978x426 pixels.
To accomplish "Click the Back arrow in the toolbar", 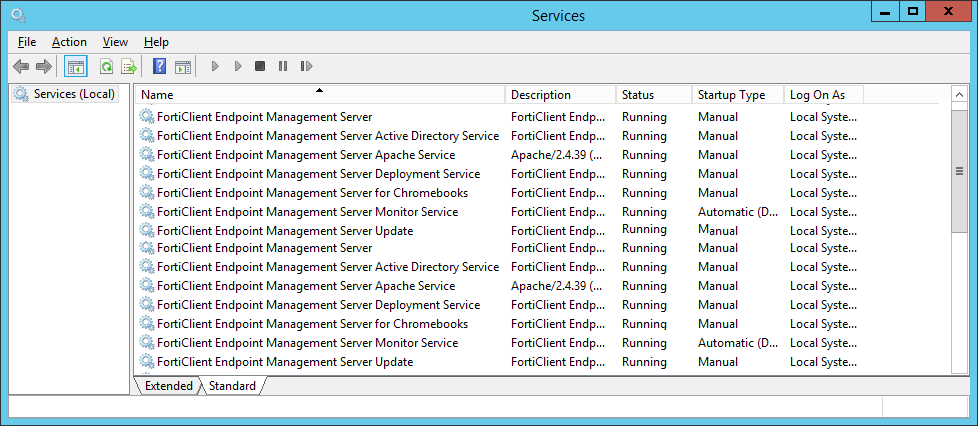I will (x=21, y=67).
